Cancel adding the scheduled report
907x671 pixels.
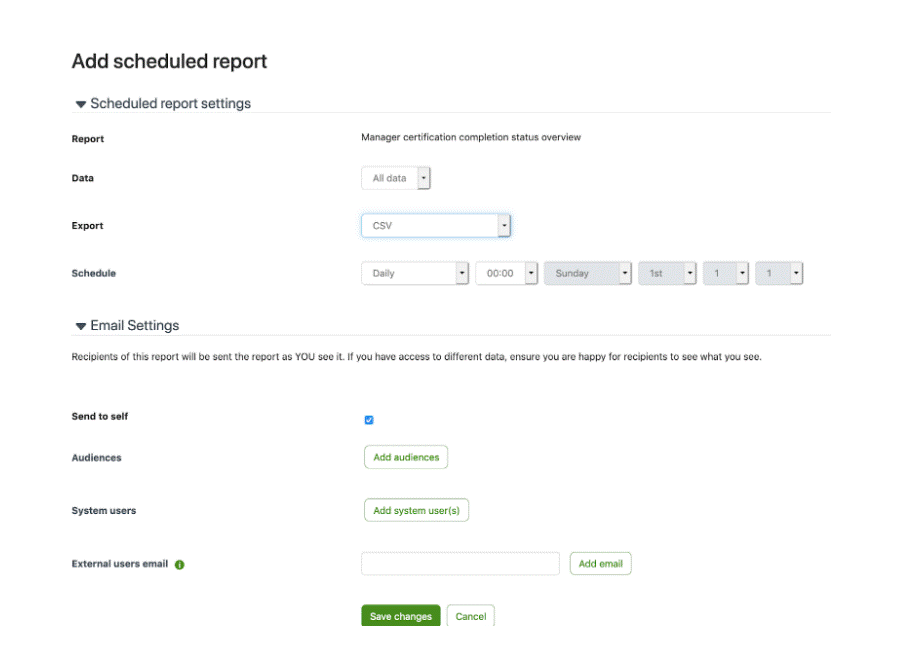[x=471, y=616]
